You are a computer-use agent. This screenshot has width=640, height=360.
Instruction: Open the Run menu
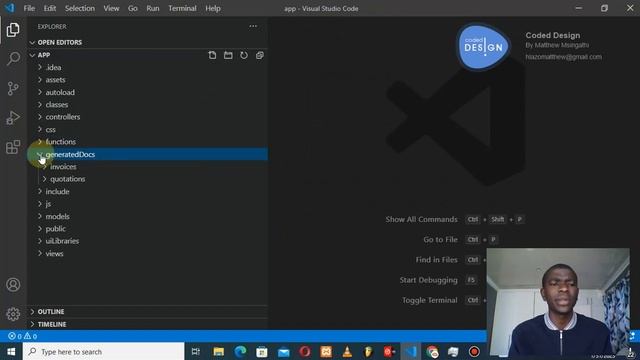click(x=153, y=8)
